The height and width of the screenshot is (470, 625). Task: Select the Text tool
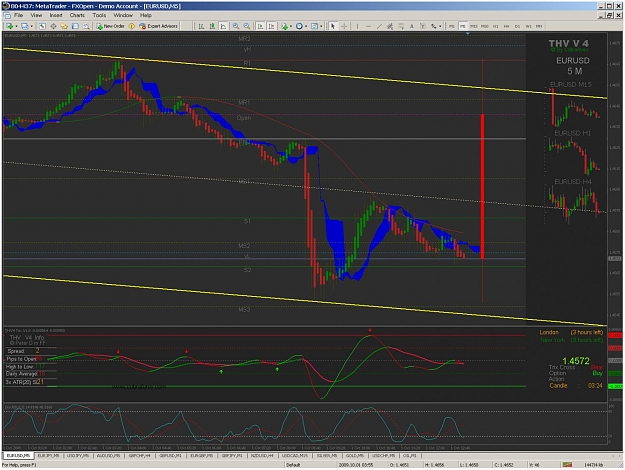pyautogui.click(x=412, y=26)
